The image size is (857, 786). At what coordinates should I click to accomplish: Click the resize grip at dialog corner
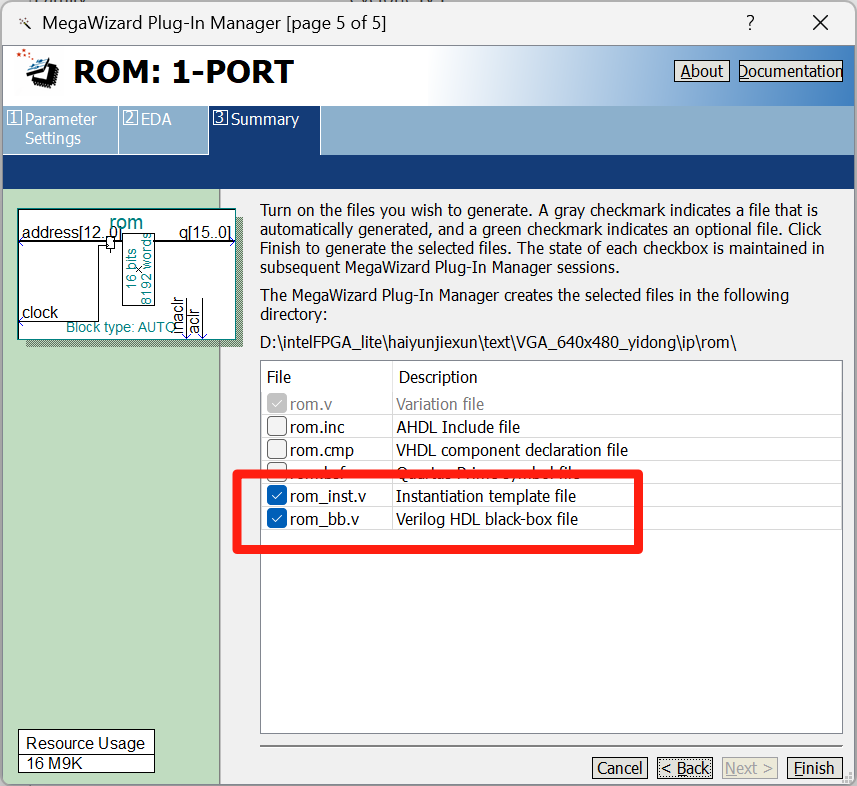click(x=850, y=779)
